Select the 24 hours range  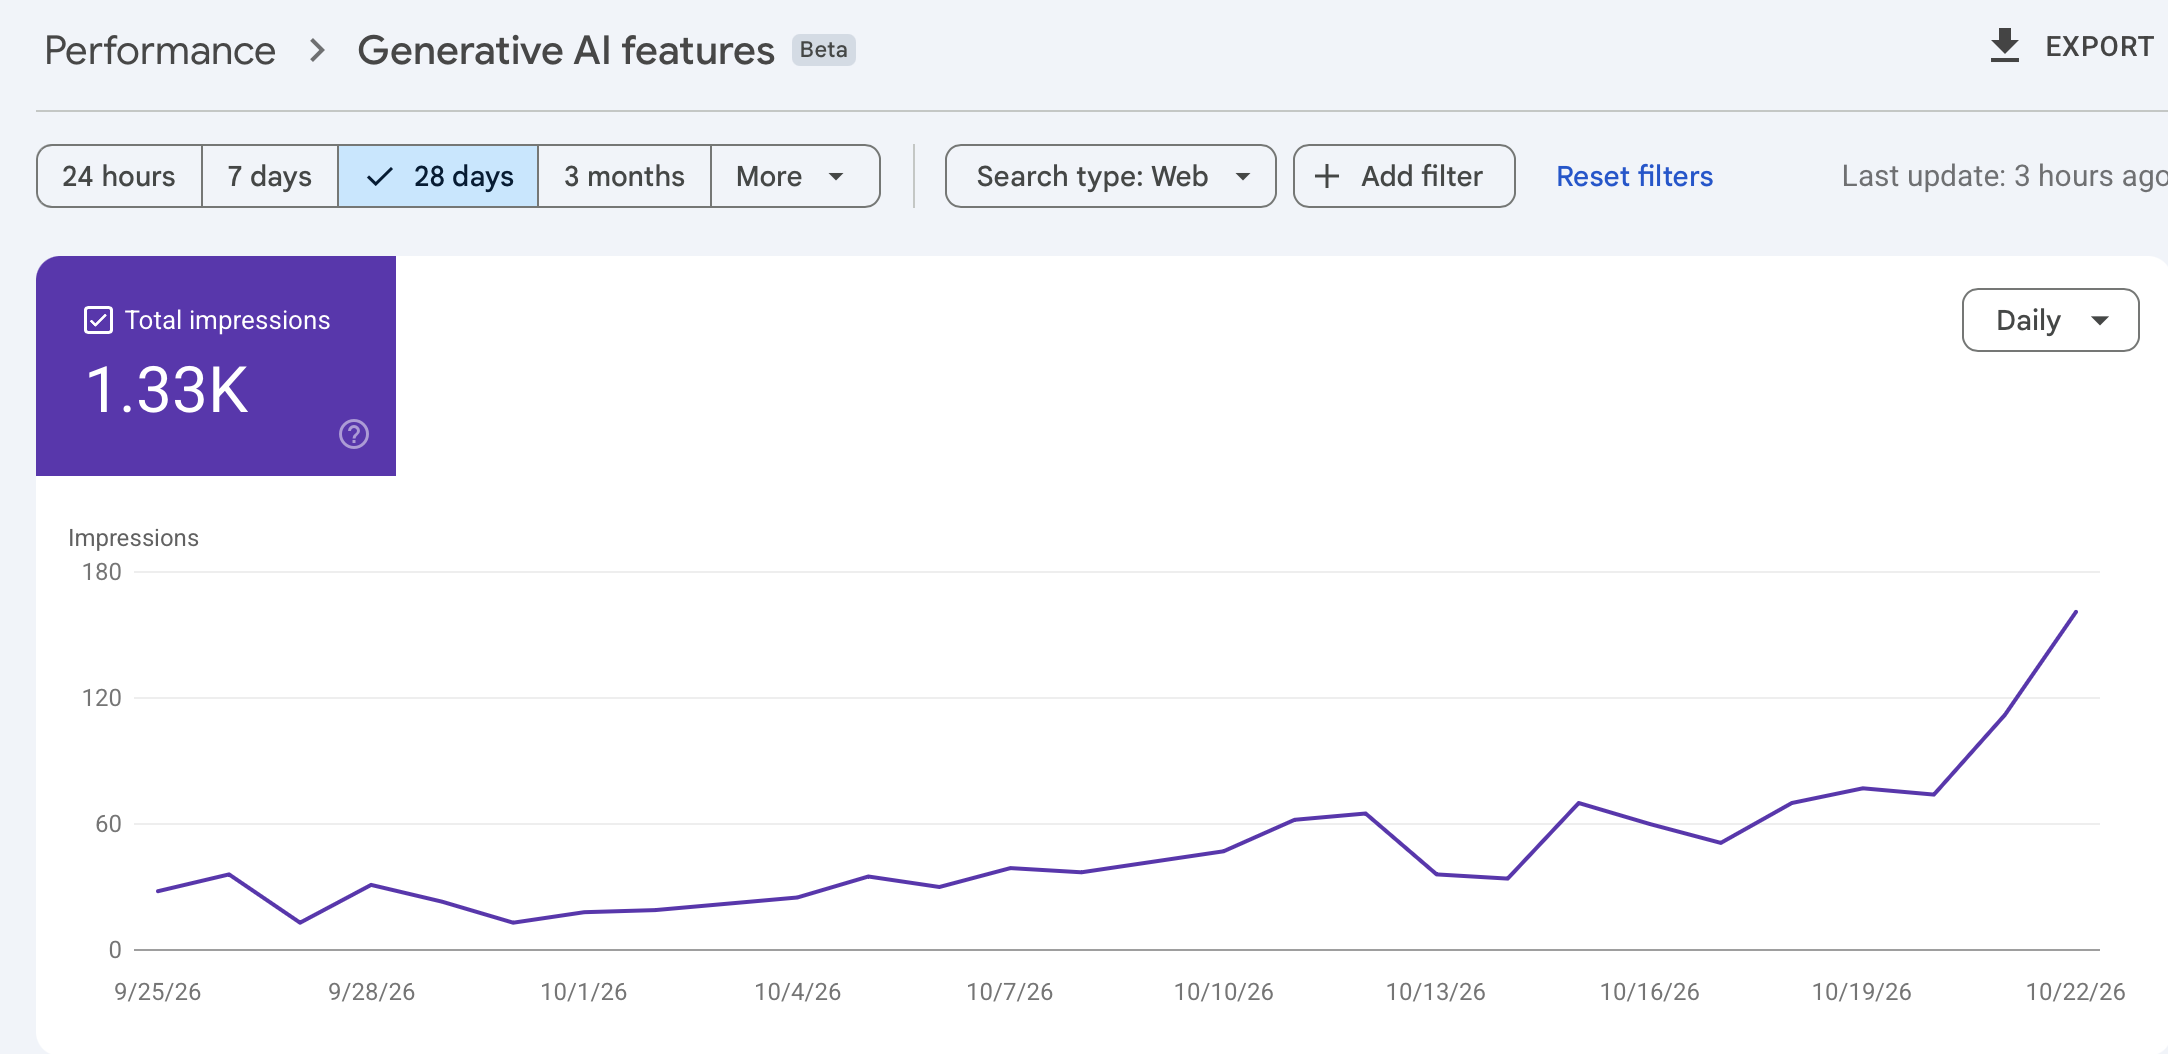[119, 176]
